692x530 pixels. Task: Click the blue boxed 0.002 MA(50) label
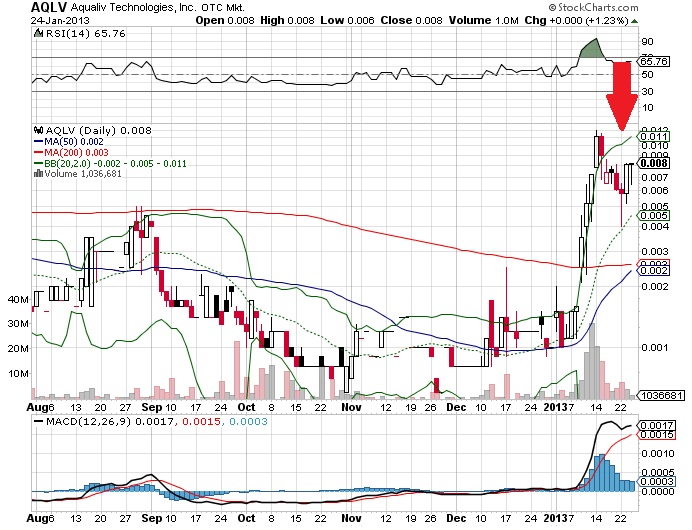(x=654, y=271)
